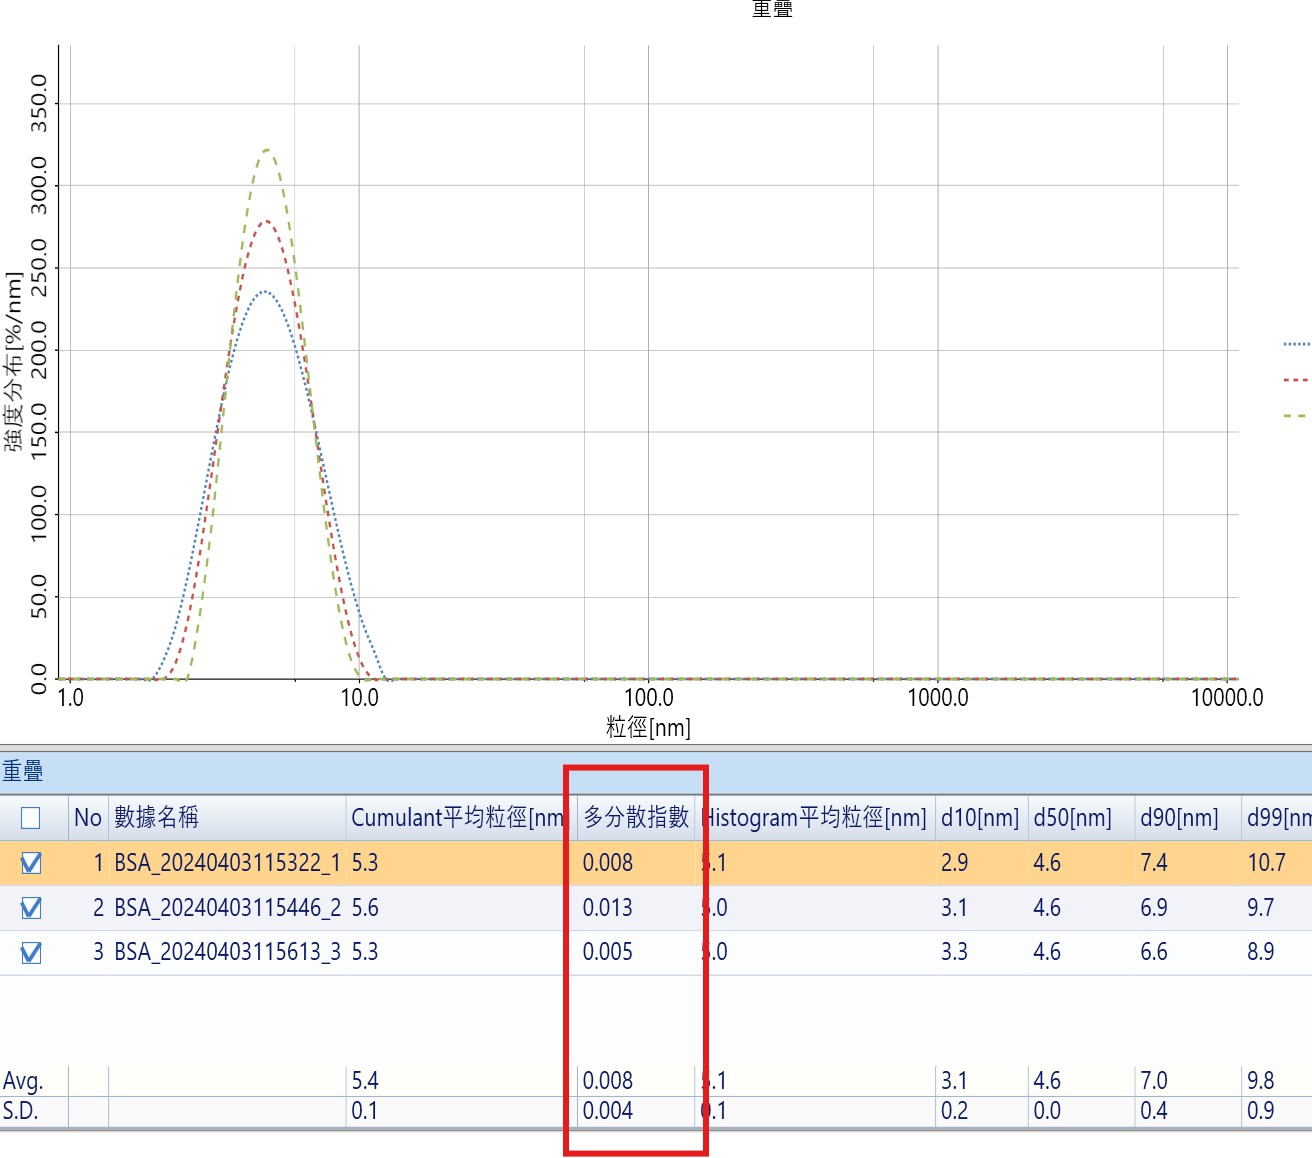Uncheck the checkbox for BSA_20240403115613_3
Screen dimensions: 1312x1158
click(31, 953)
